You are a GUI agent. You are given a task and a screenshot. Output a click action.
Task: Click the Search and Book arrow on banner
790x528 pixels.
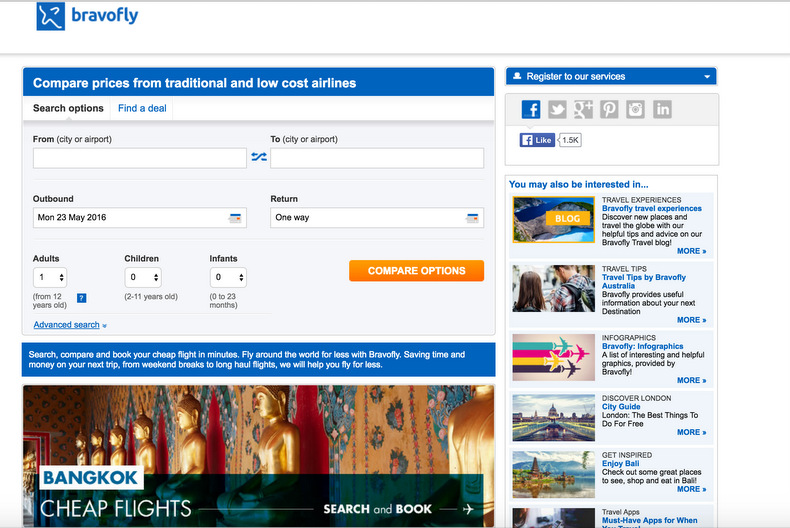pyautogui.click(x=469, y=509)
